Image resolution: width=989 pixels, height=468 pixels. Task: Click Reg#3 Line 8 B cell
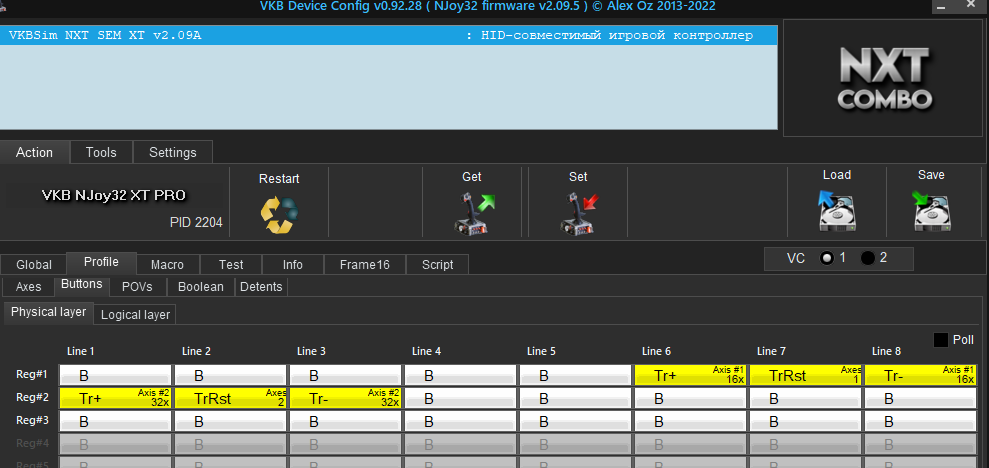(x=920, y=421)
